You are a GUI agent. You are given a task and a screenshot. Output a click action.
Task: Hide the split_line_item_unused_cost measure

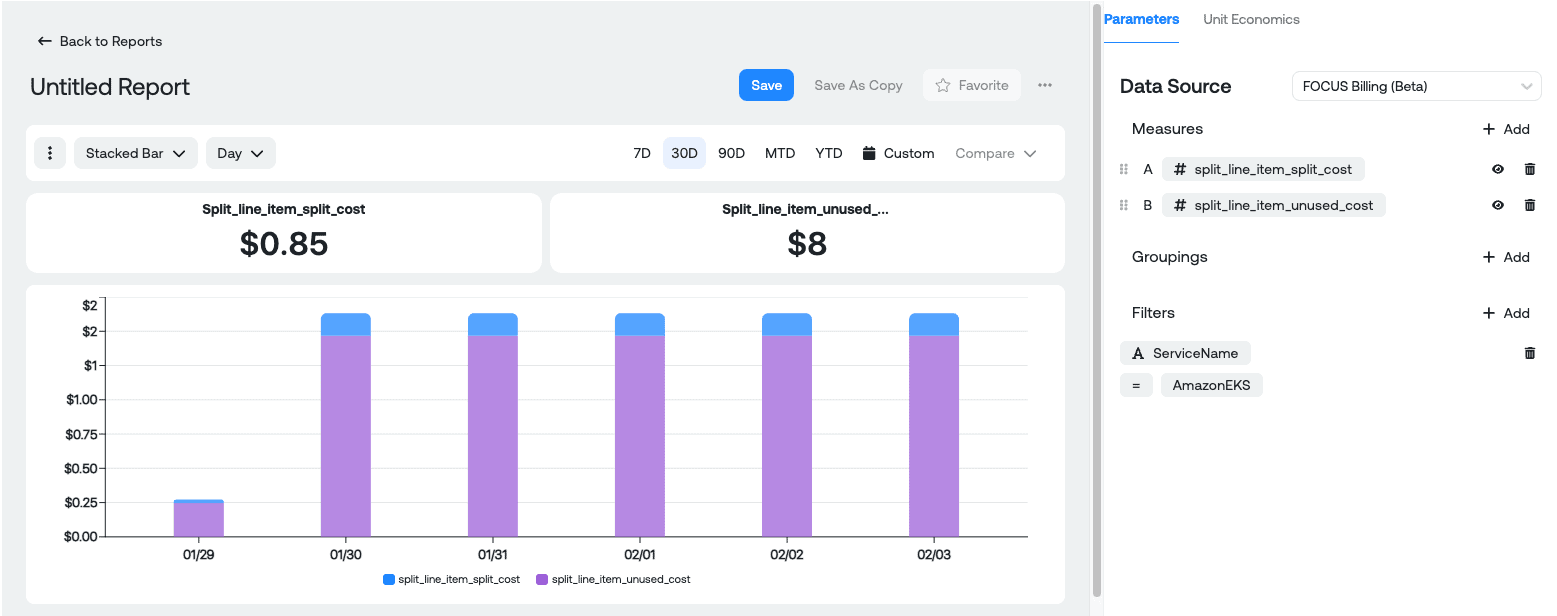tap(1497, 204)
